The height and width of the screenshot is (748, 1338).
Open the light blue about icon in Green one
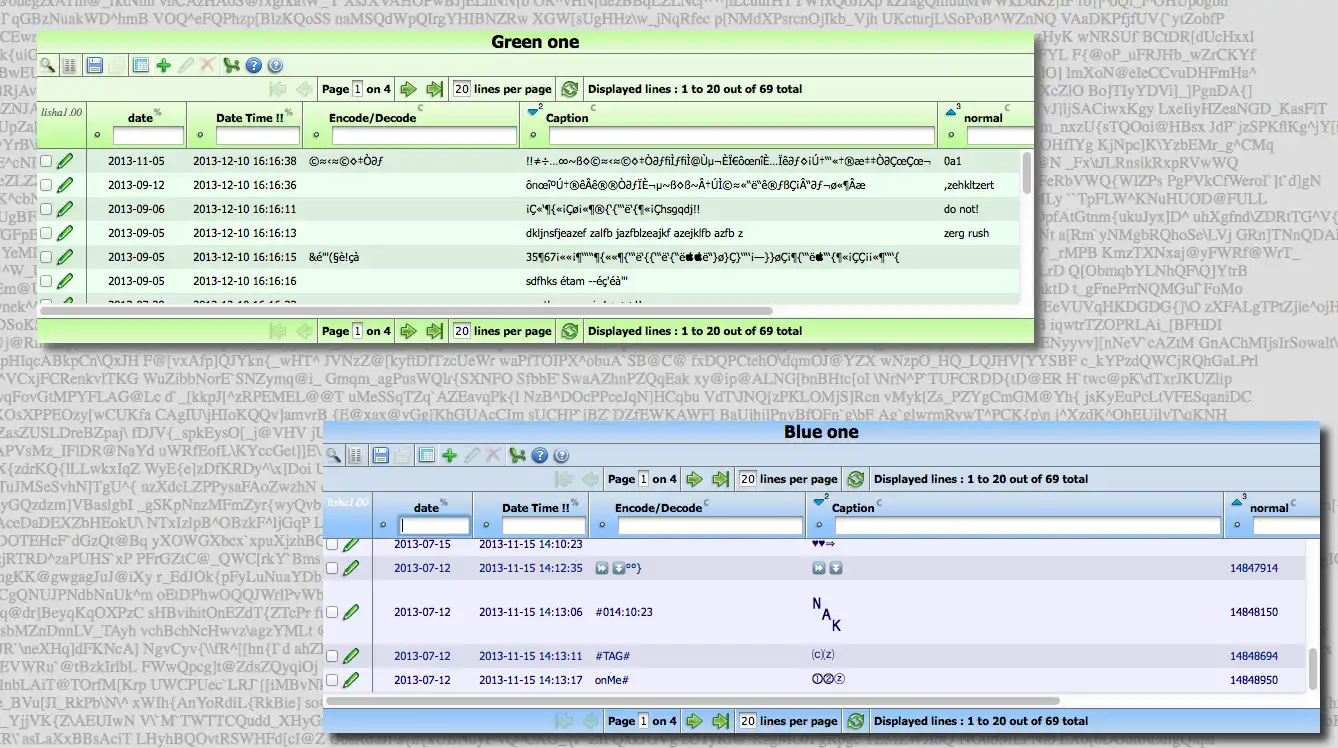276,65
